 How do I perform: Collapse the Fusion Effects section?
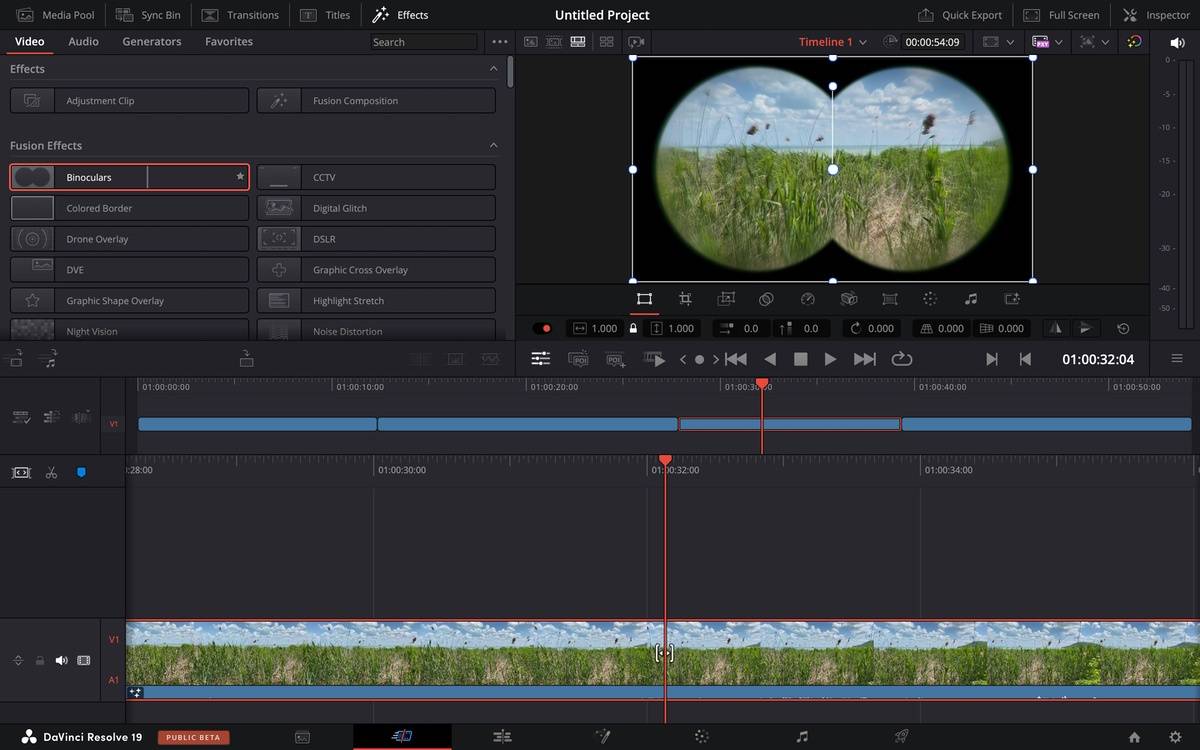point(493,145)
